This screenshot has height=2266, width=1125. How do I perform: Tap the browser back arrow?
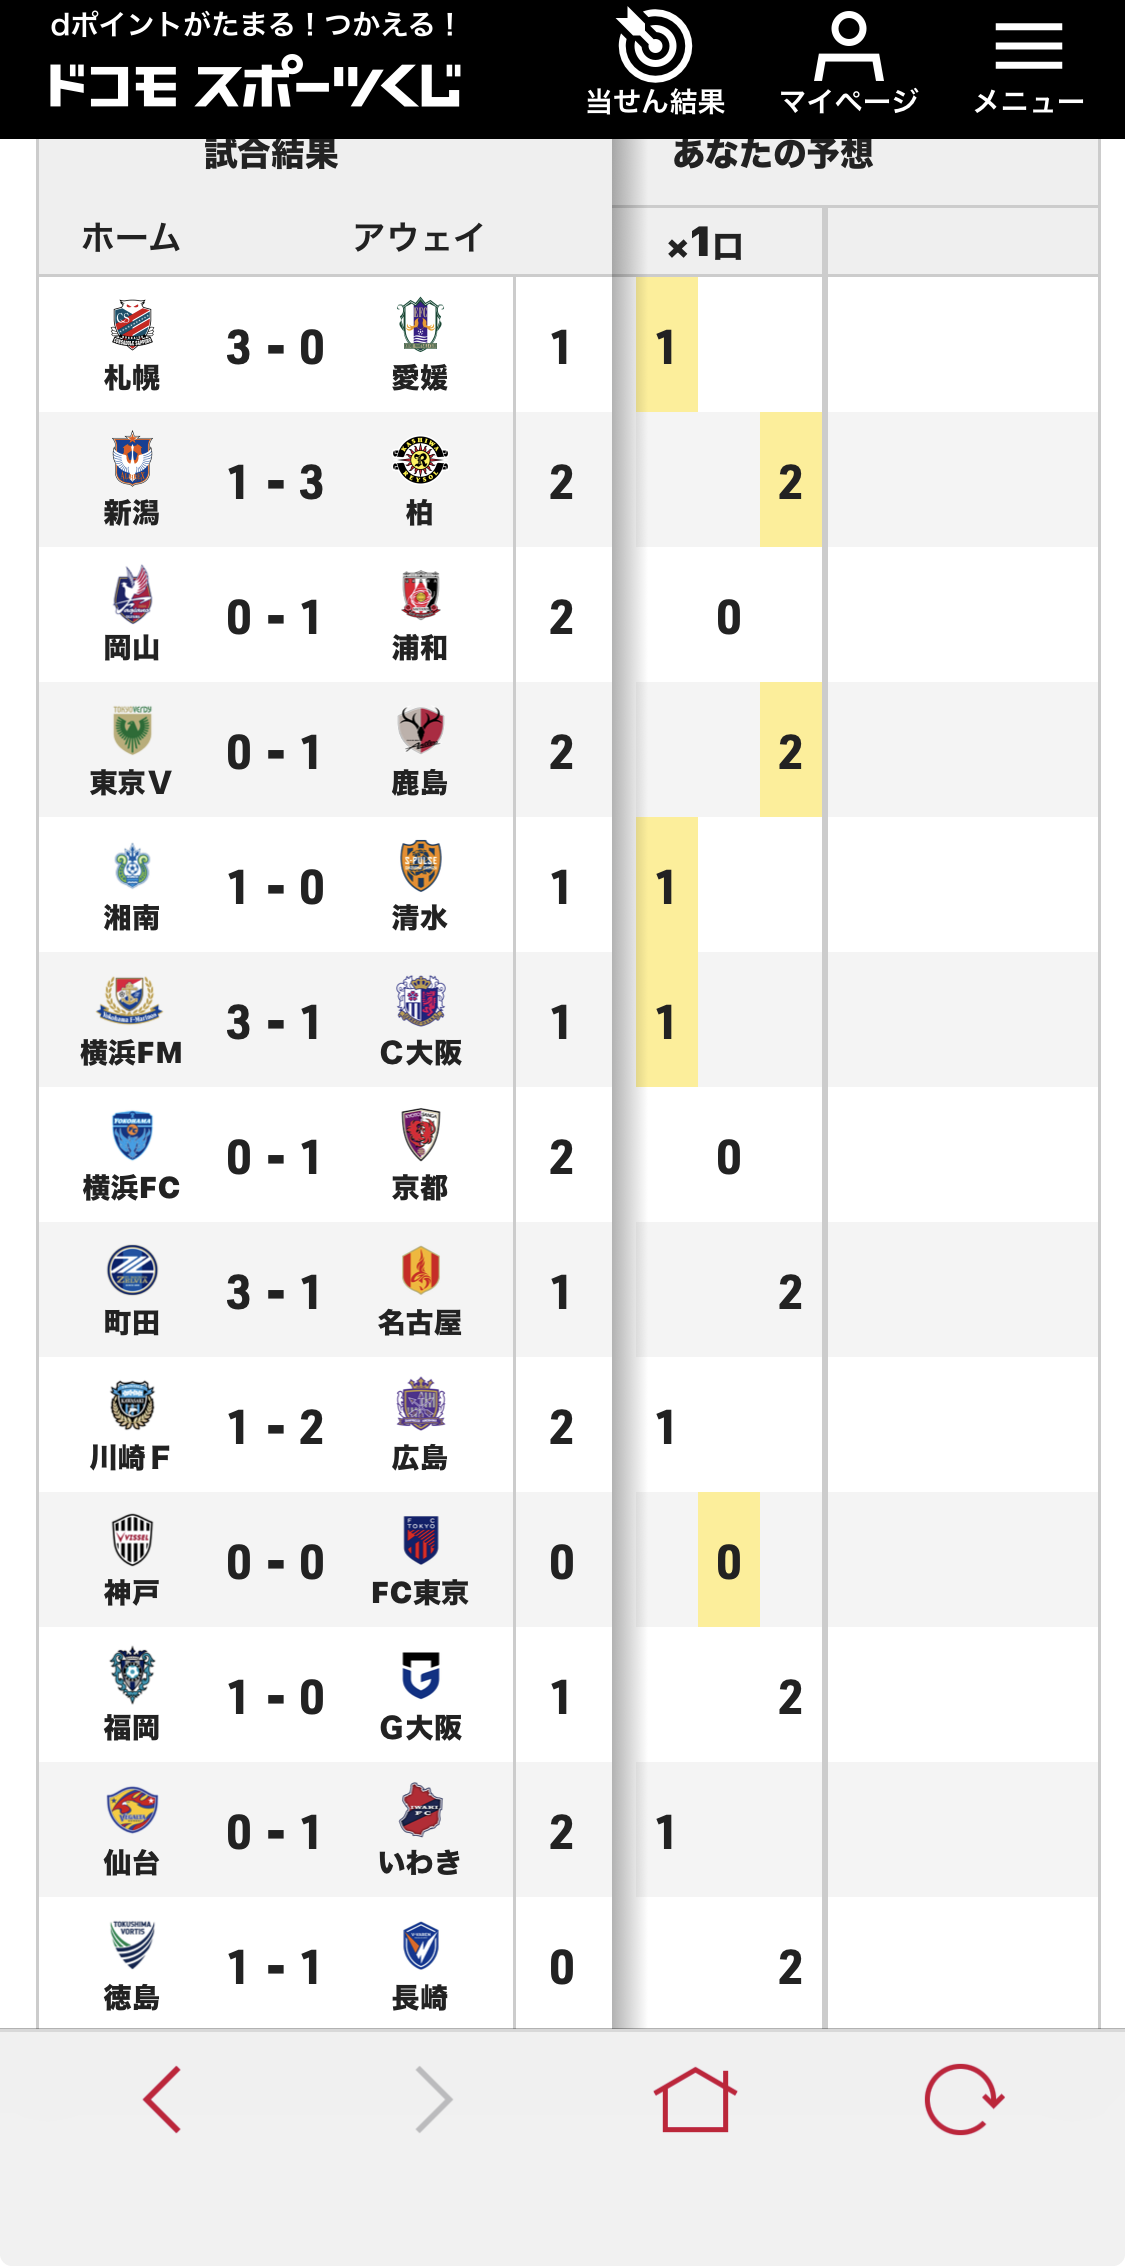tap(162, 2099)
